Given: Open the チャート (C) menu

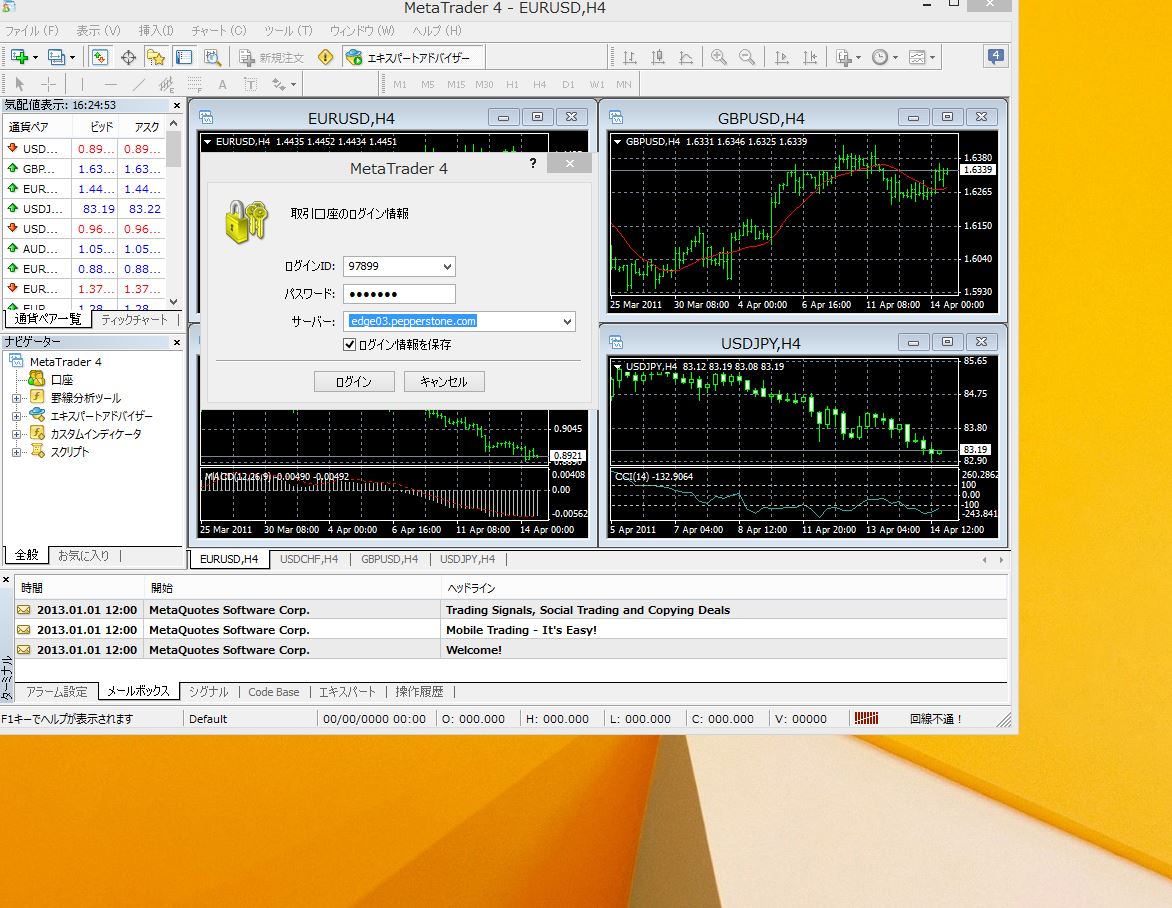Looking at the screenshot, I should tap(218, 31).
